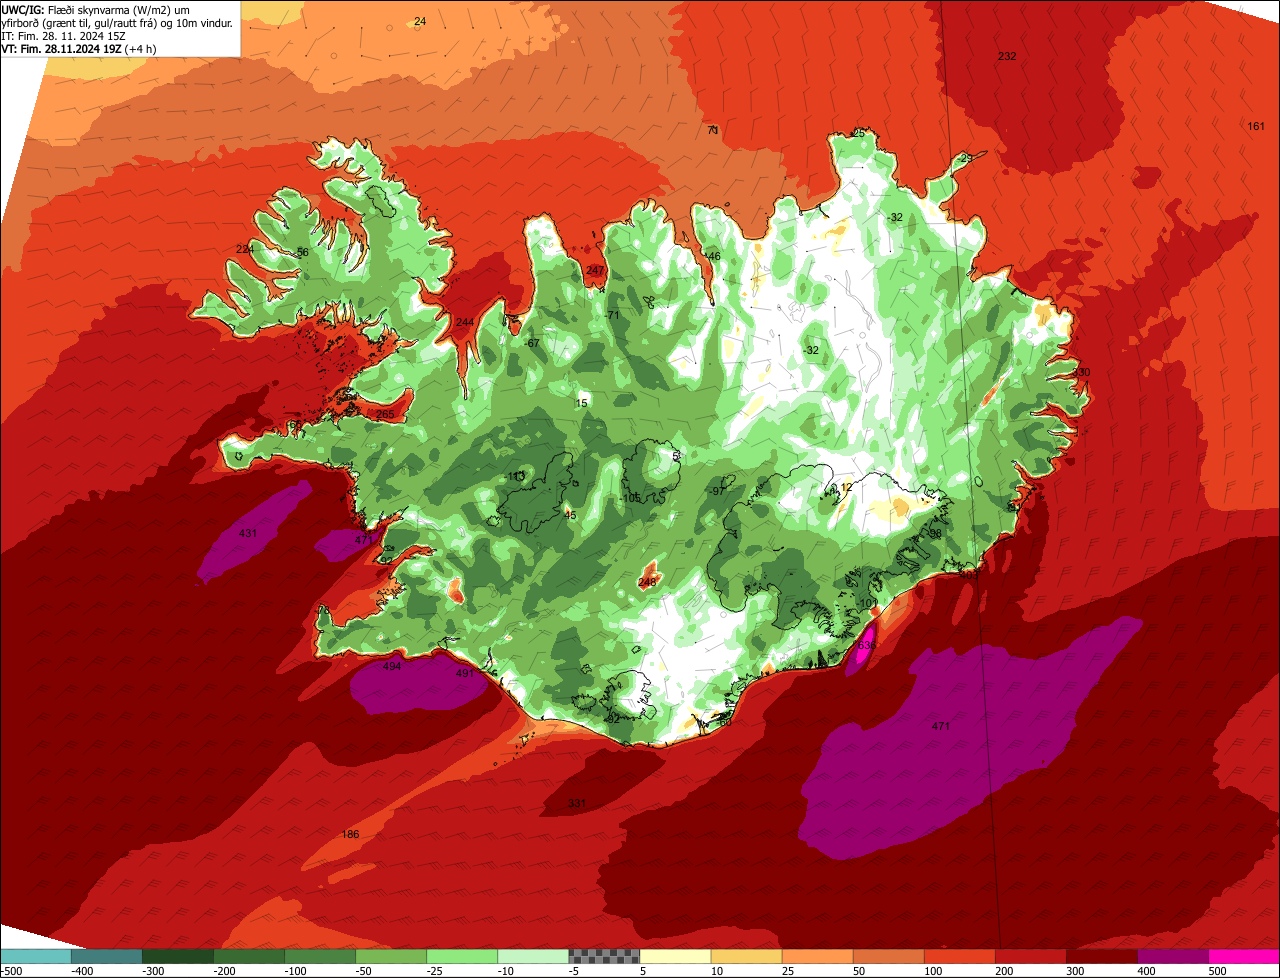1280x978 pixels.
Task: Click the '15' value on the map
Action: (x=582, y=403)
